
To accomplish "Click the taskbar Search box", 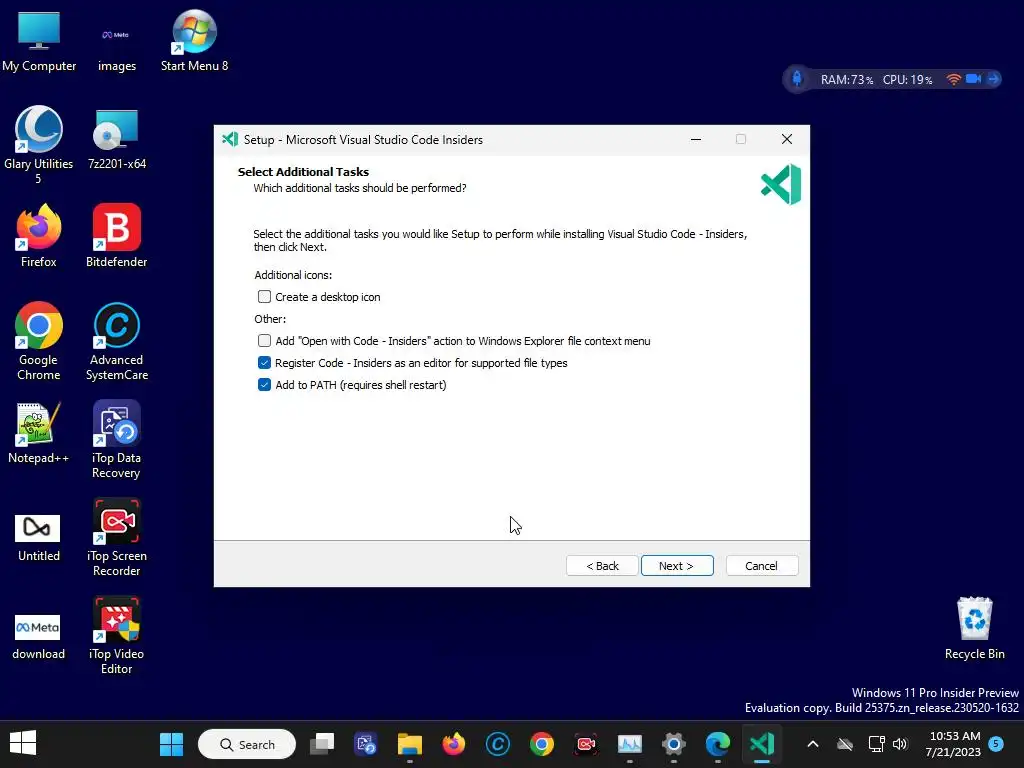I will (x=247, y=744).
